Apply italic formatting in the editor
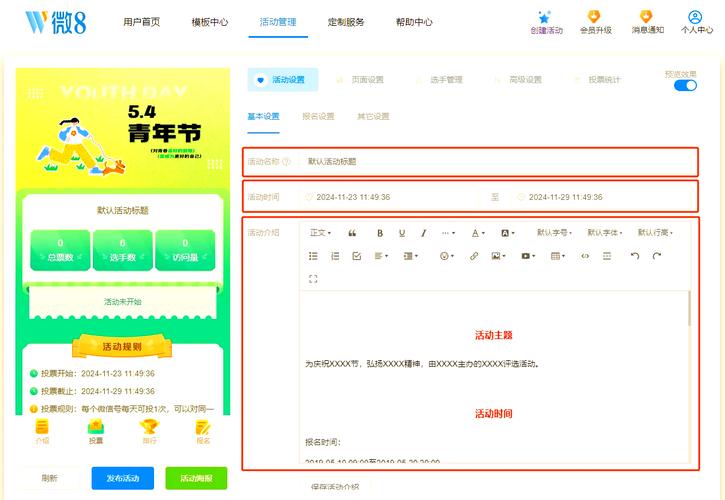Screen dimensions: 725x500 coord(424,233)
